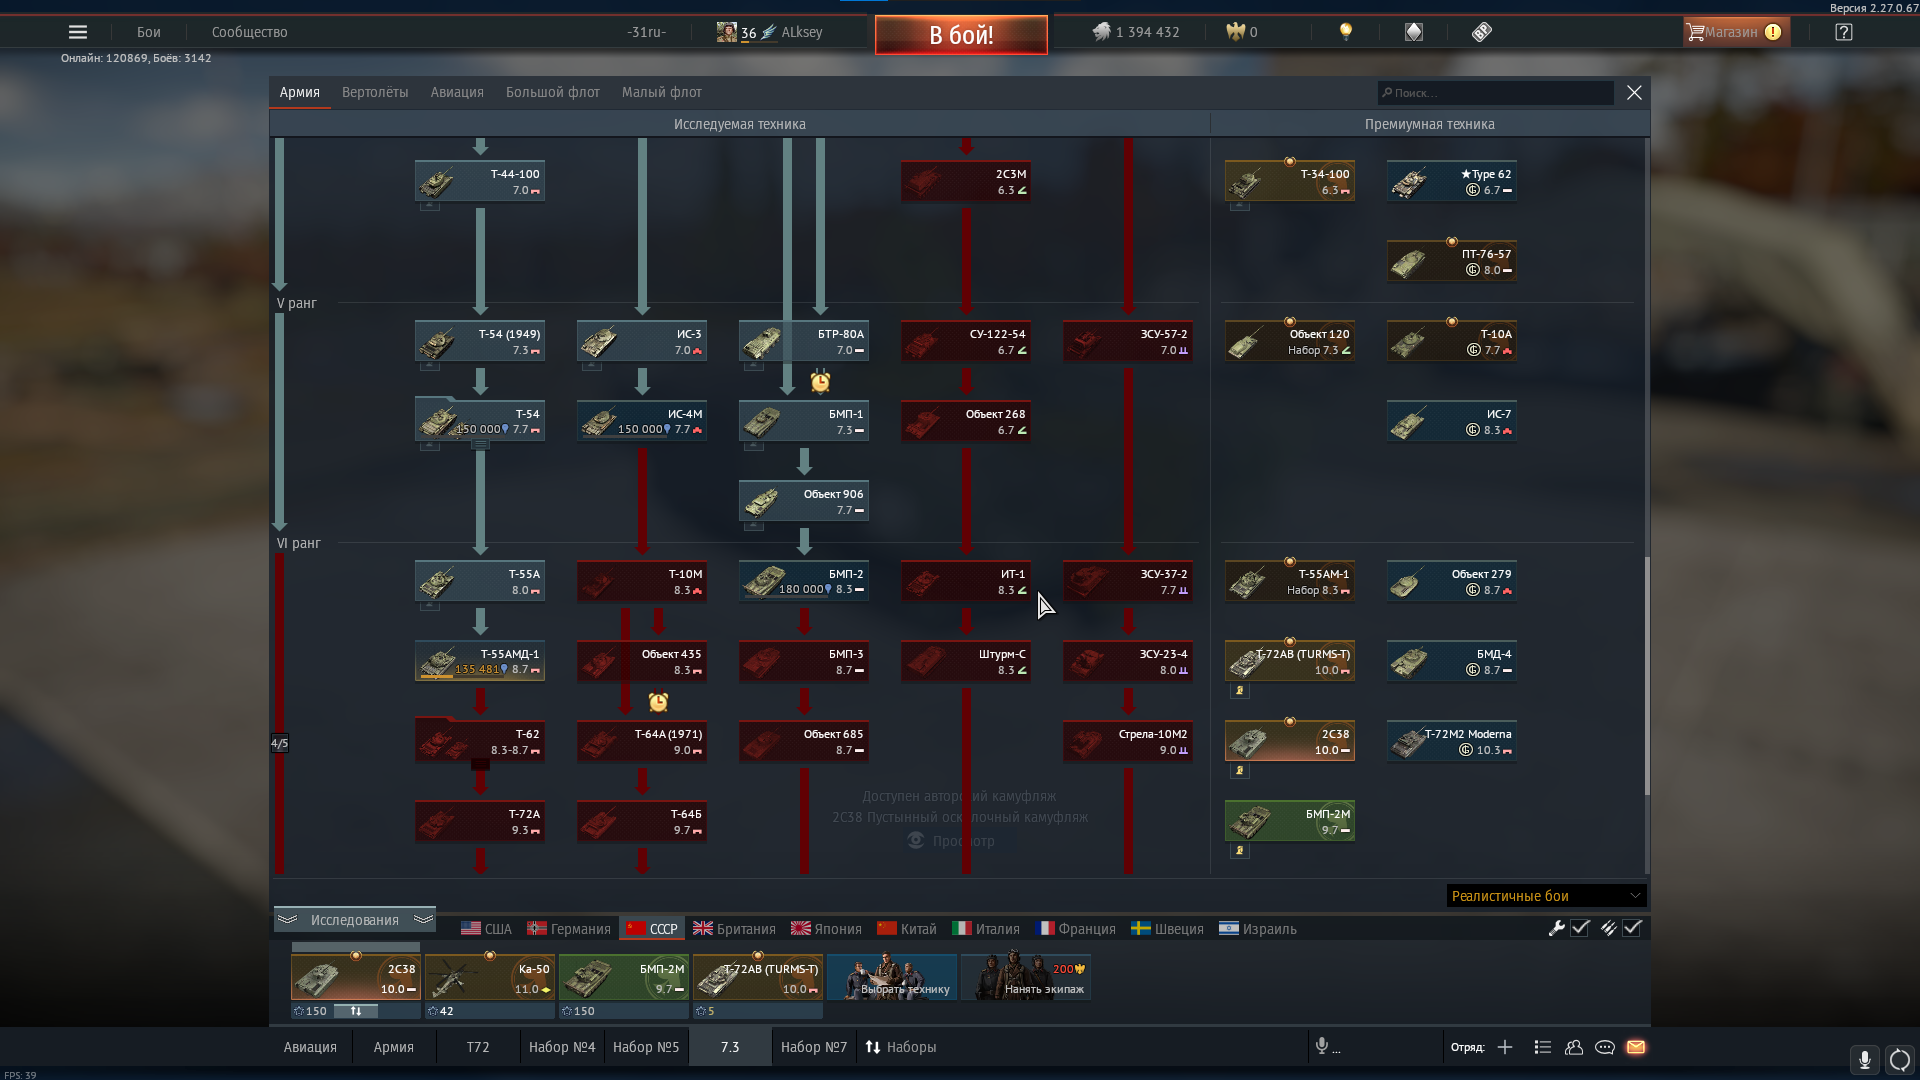Open the help question mark icon
The image size is (1920, 1080).
pos(1844,32)
